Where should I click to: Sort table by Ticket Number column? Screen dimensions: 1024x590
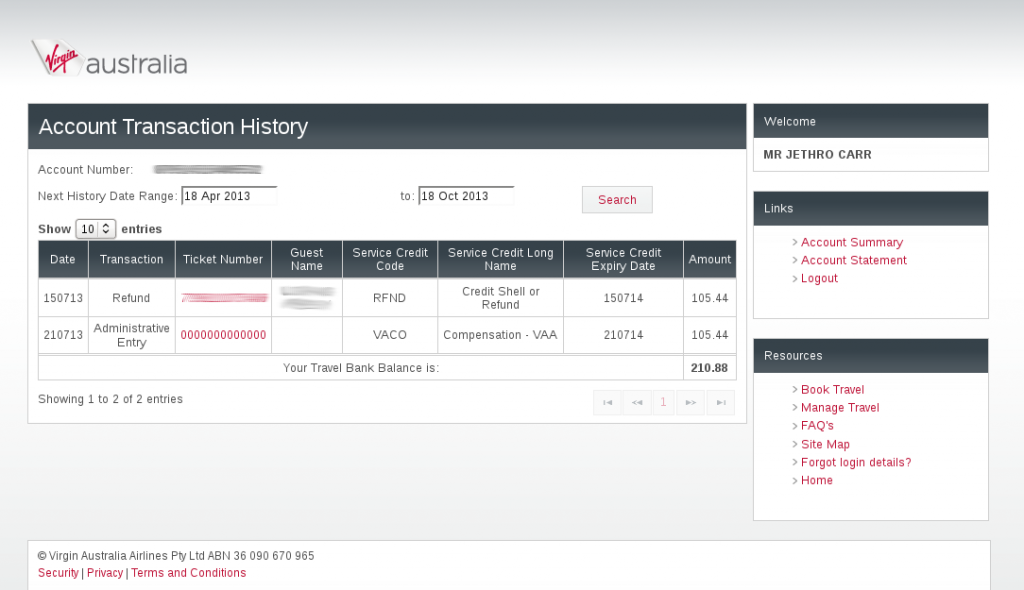click(x=223, y=259)
